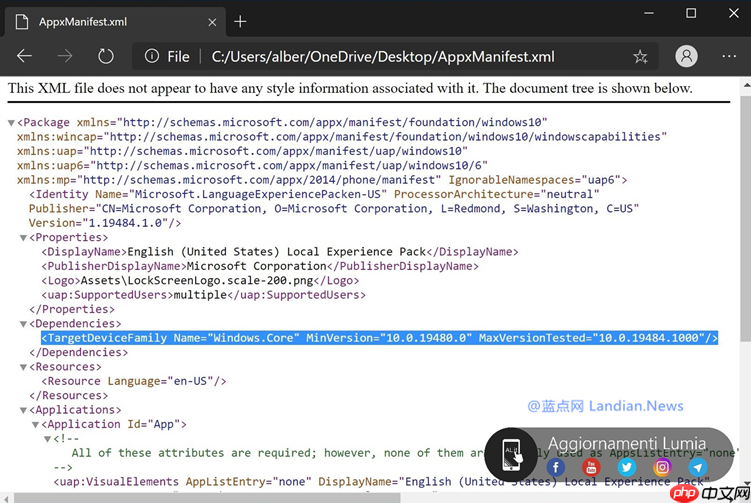The image size is (751, 503).
Task: Close the AppxManifest.xml tab
Action: coord(212,22)
